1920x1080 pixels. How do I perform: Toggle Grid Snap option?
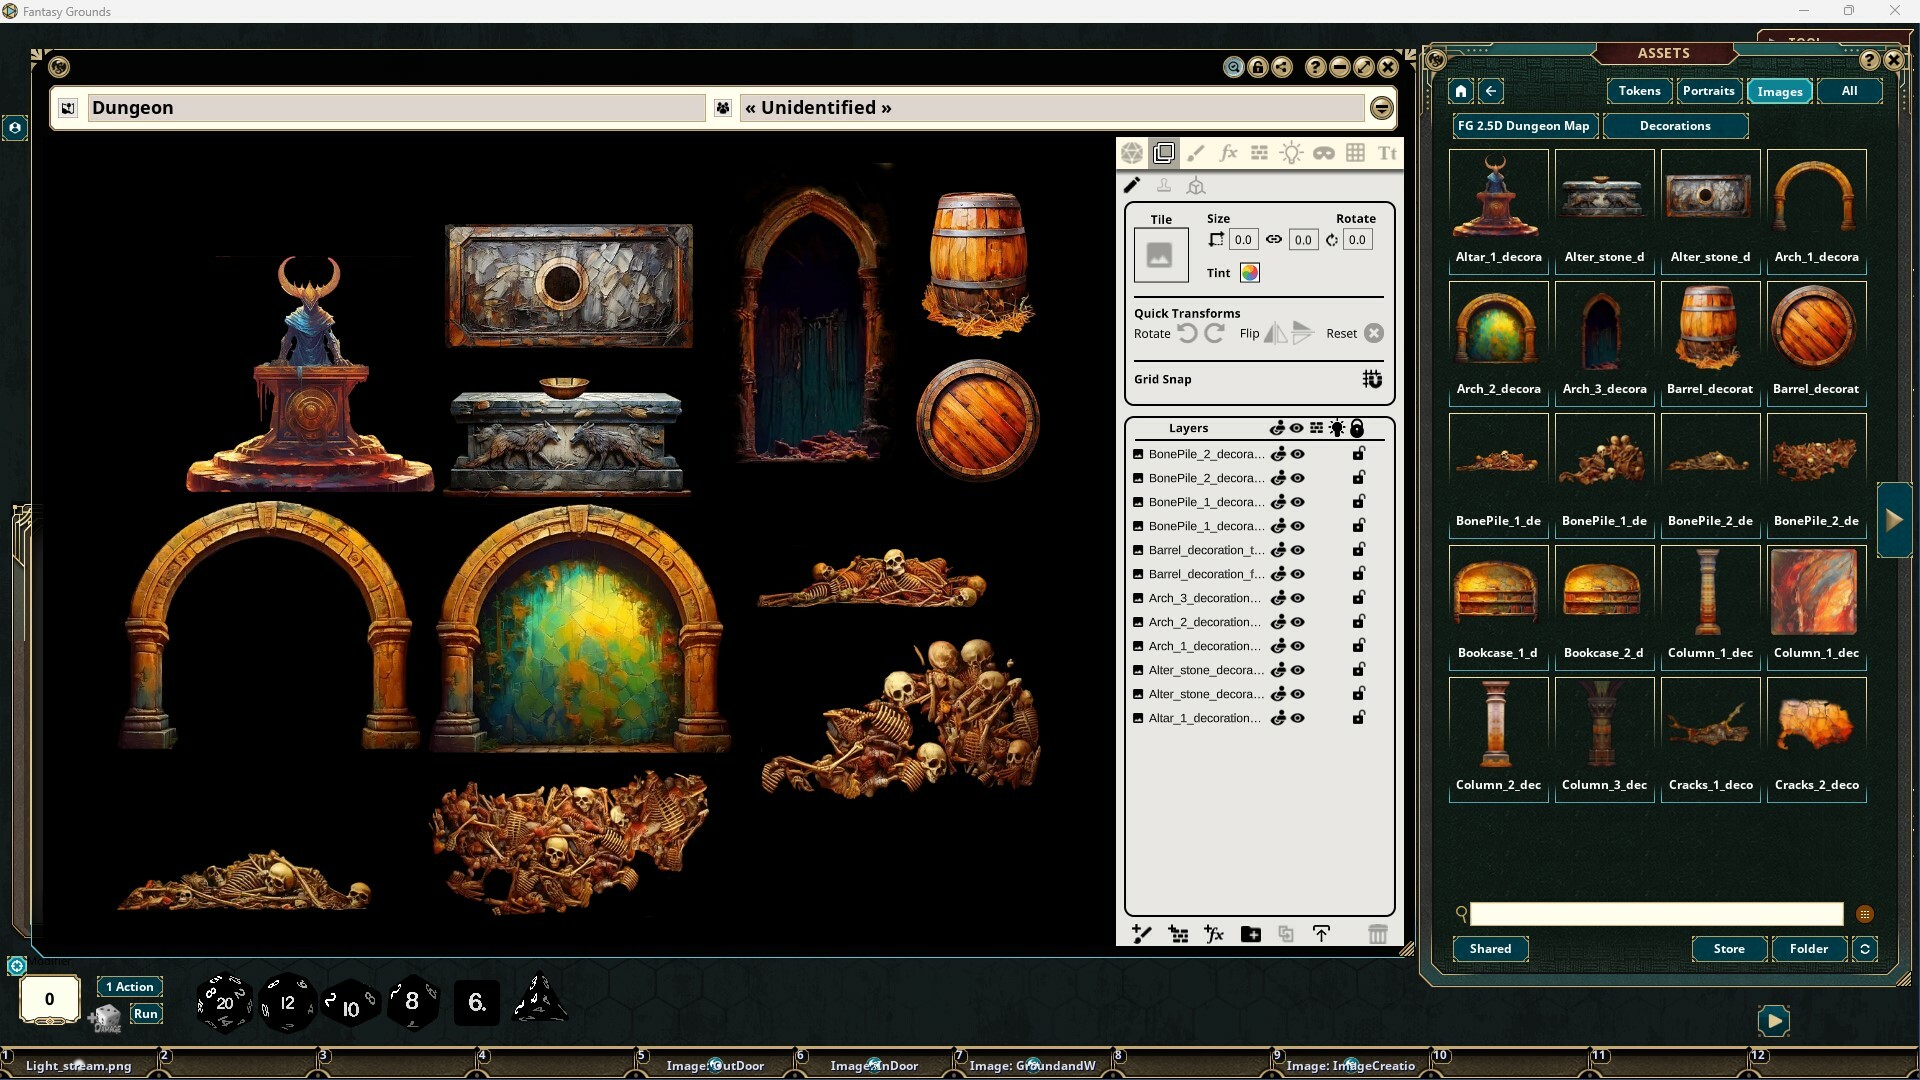pos(1372,379)
